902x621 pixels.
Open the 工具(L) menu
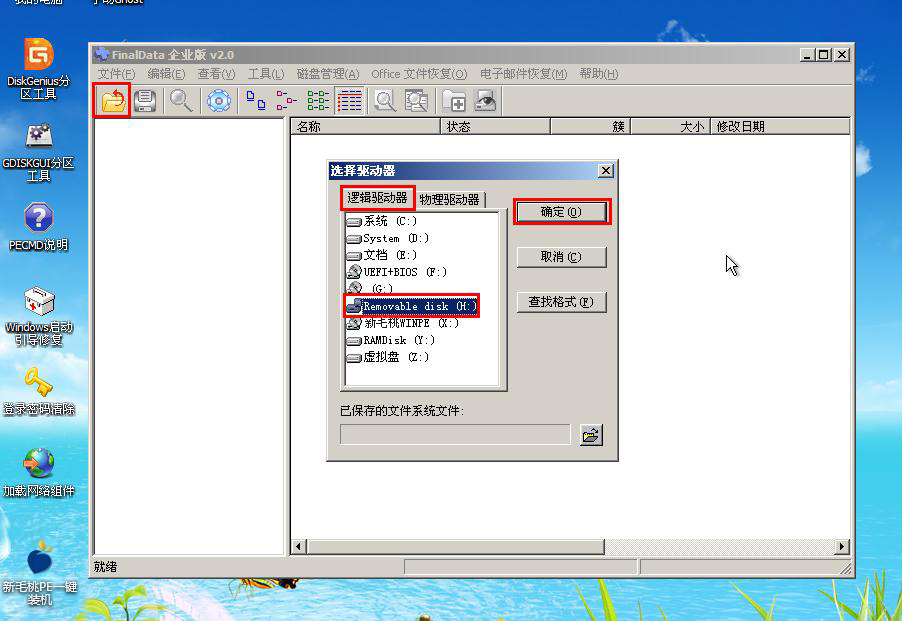coord(266,74)
